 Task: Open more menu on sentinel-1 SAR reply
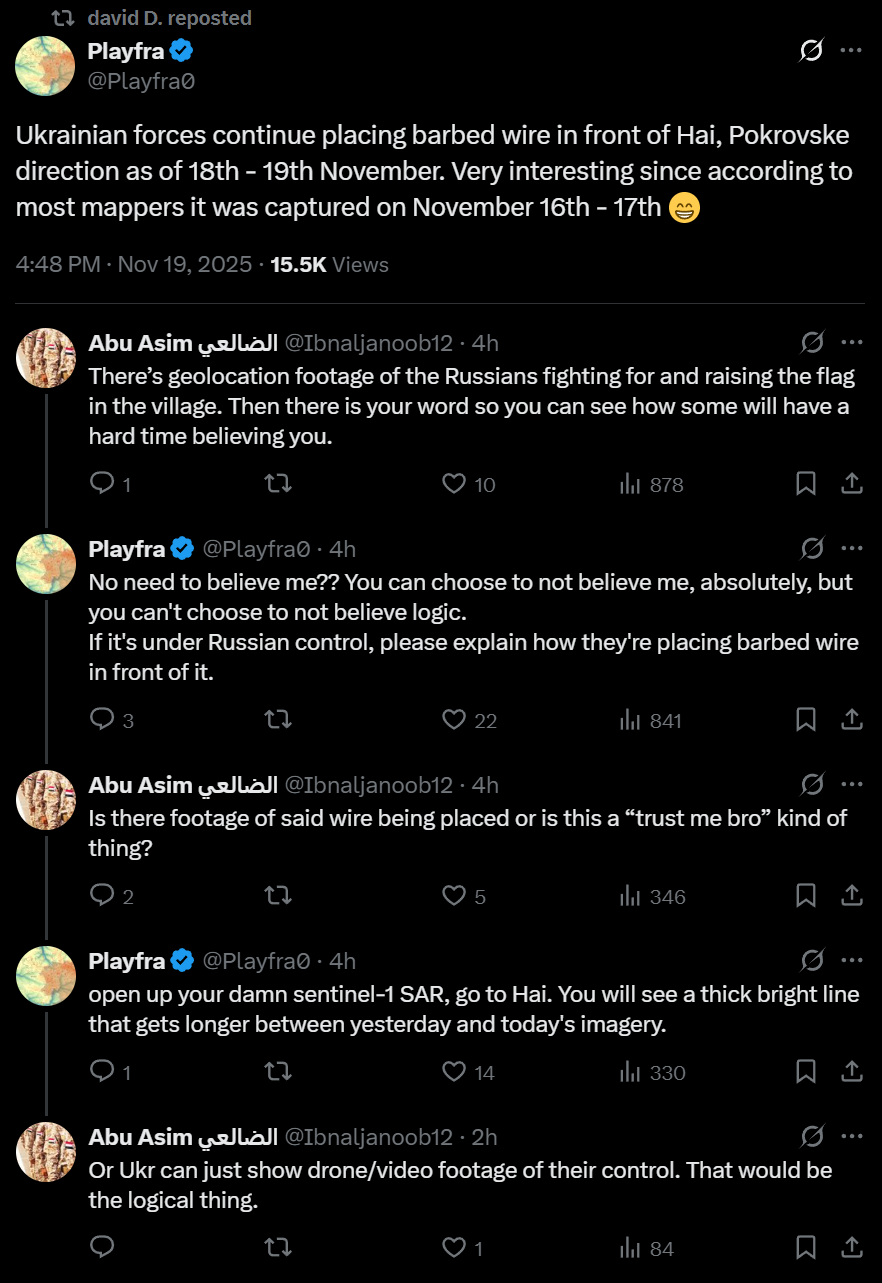click(851, 960)
